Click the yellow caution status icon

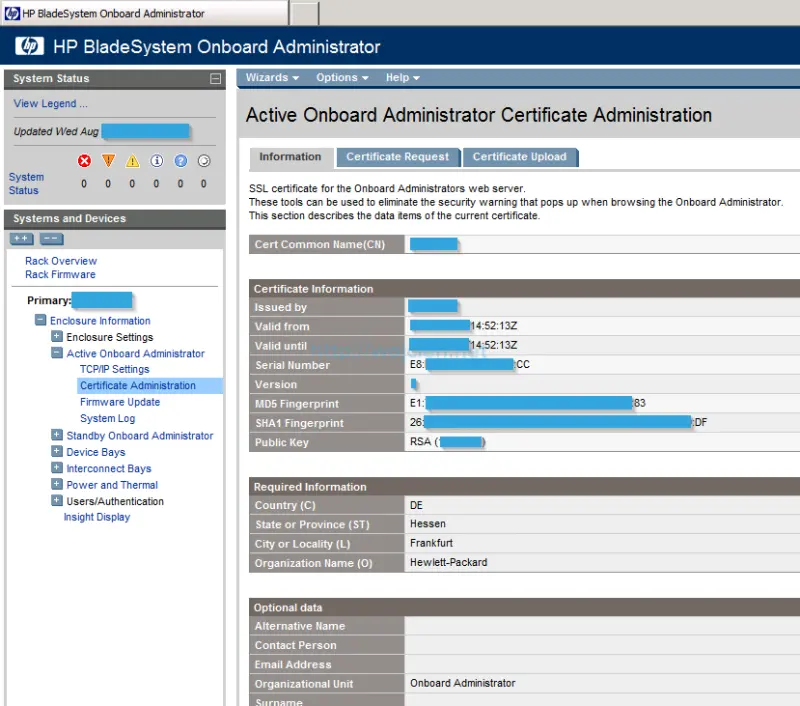point(133,160)
